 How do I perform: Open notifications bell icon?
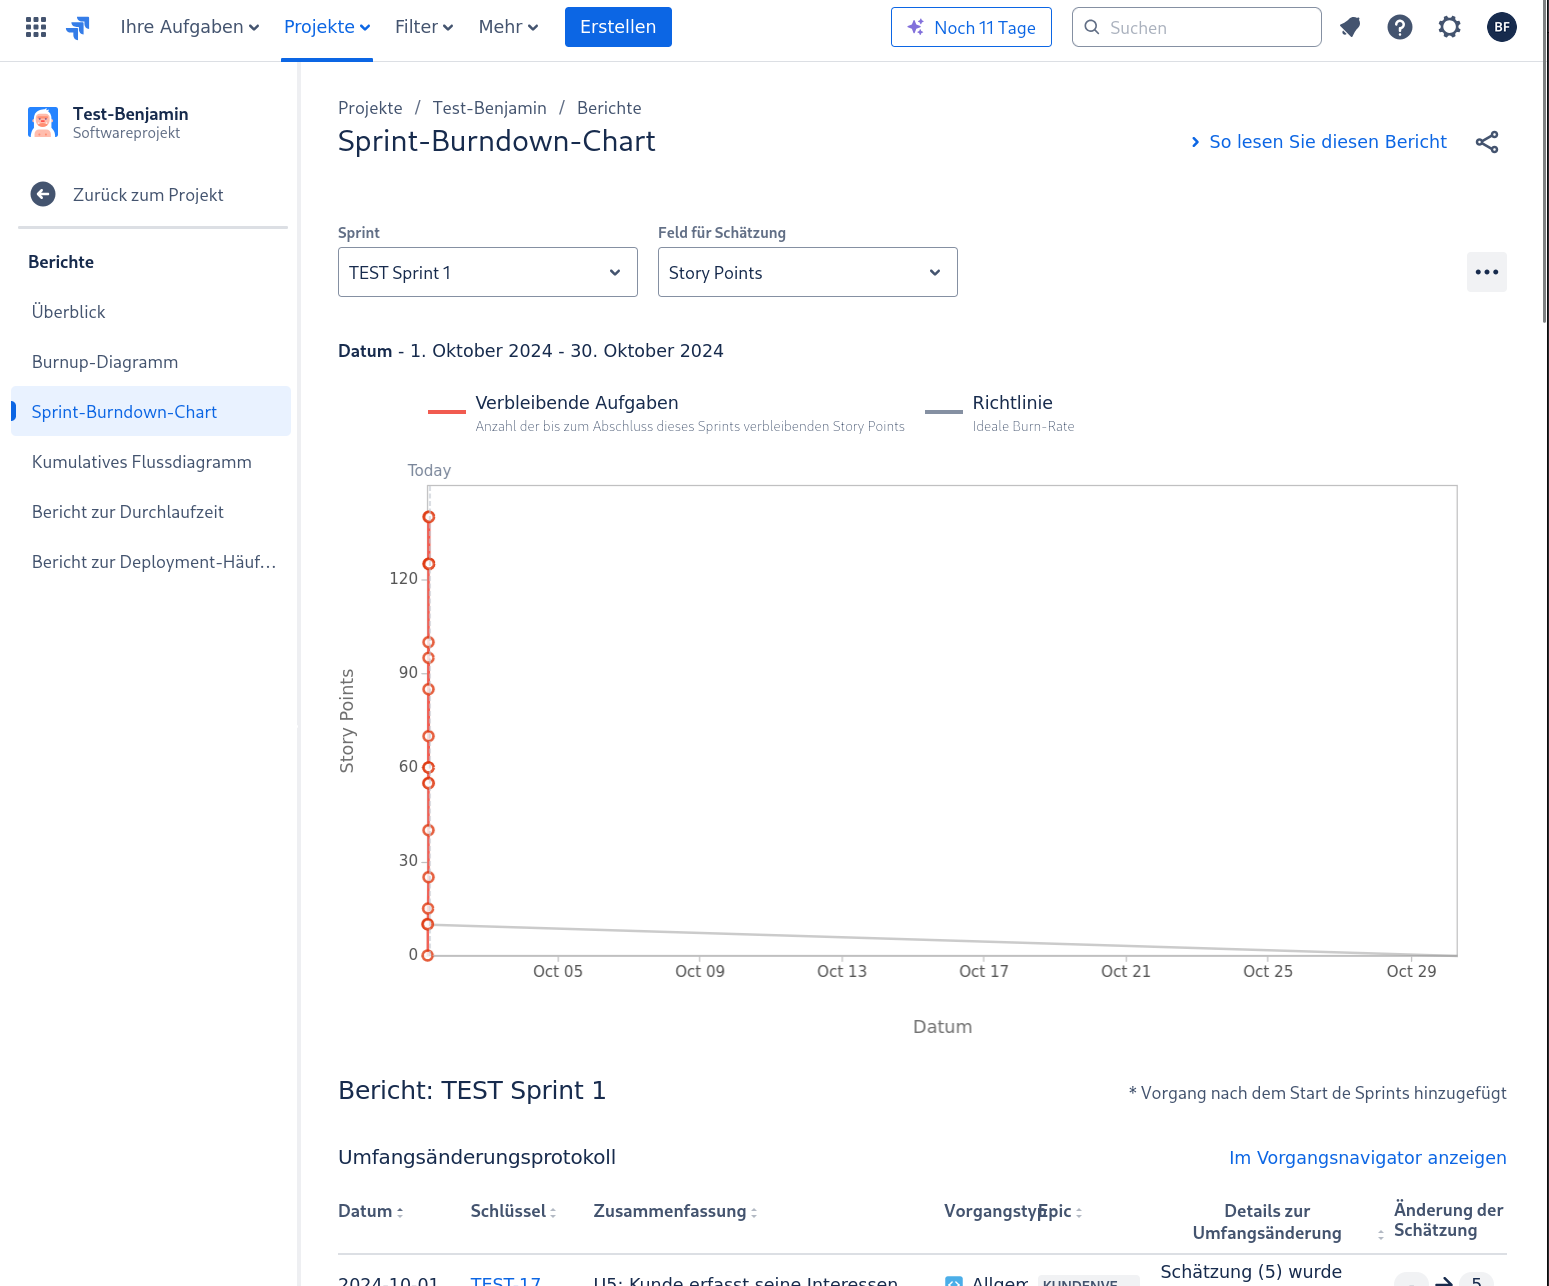click(1350, 27)
